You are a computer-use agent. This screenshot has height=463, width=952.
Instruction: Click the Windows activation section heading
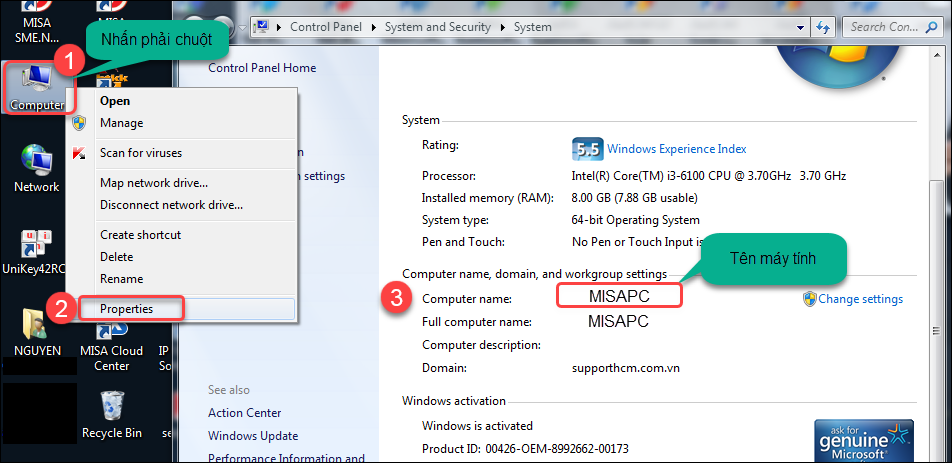454,401
